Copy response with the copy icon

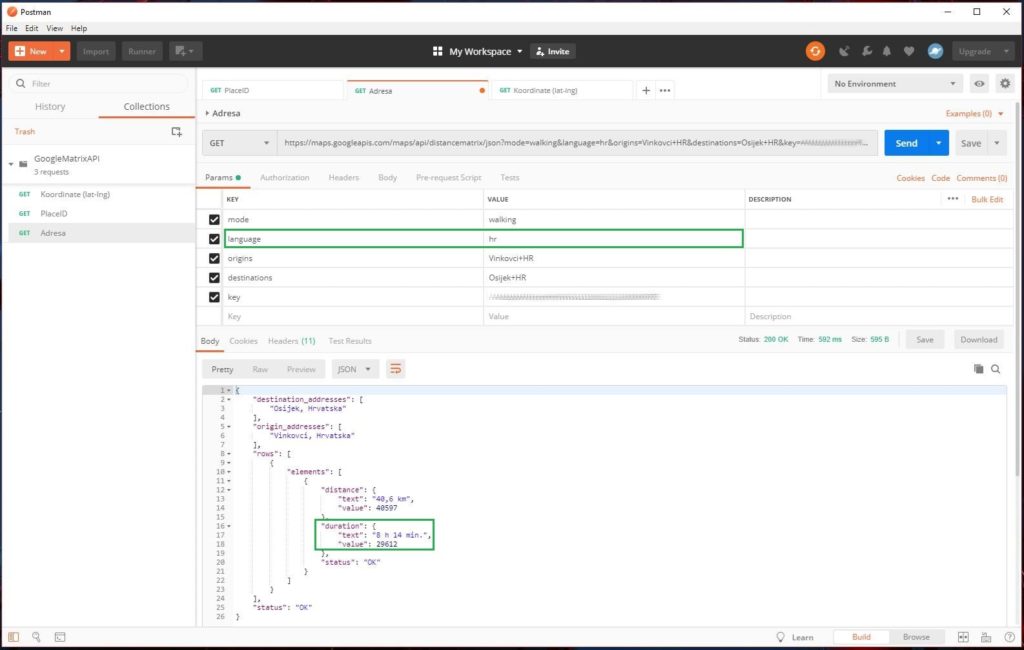point(978,369)
